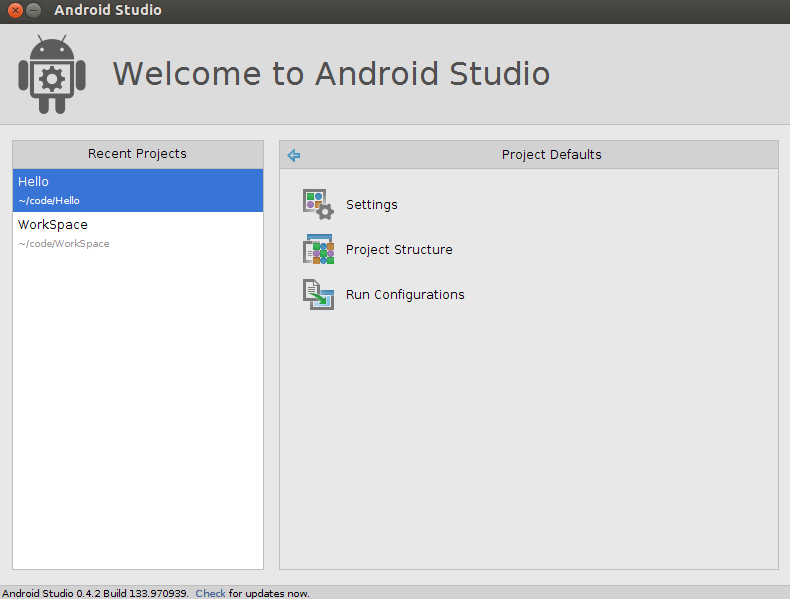Click the ~/code/WorkSpace path text
This screenshot has height=599, width=790.
tap(64, 243)
